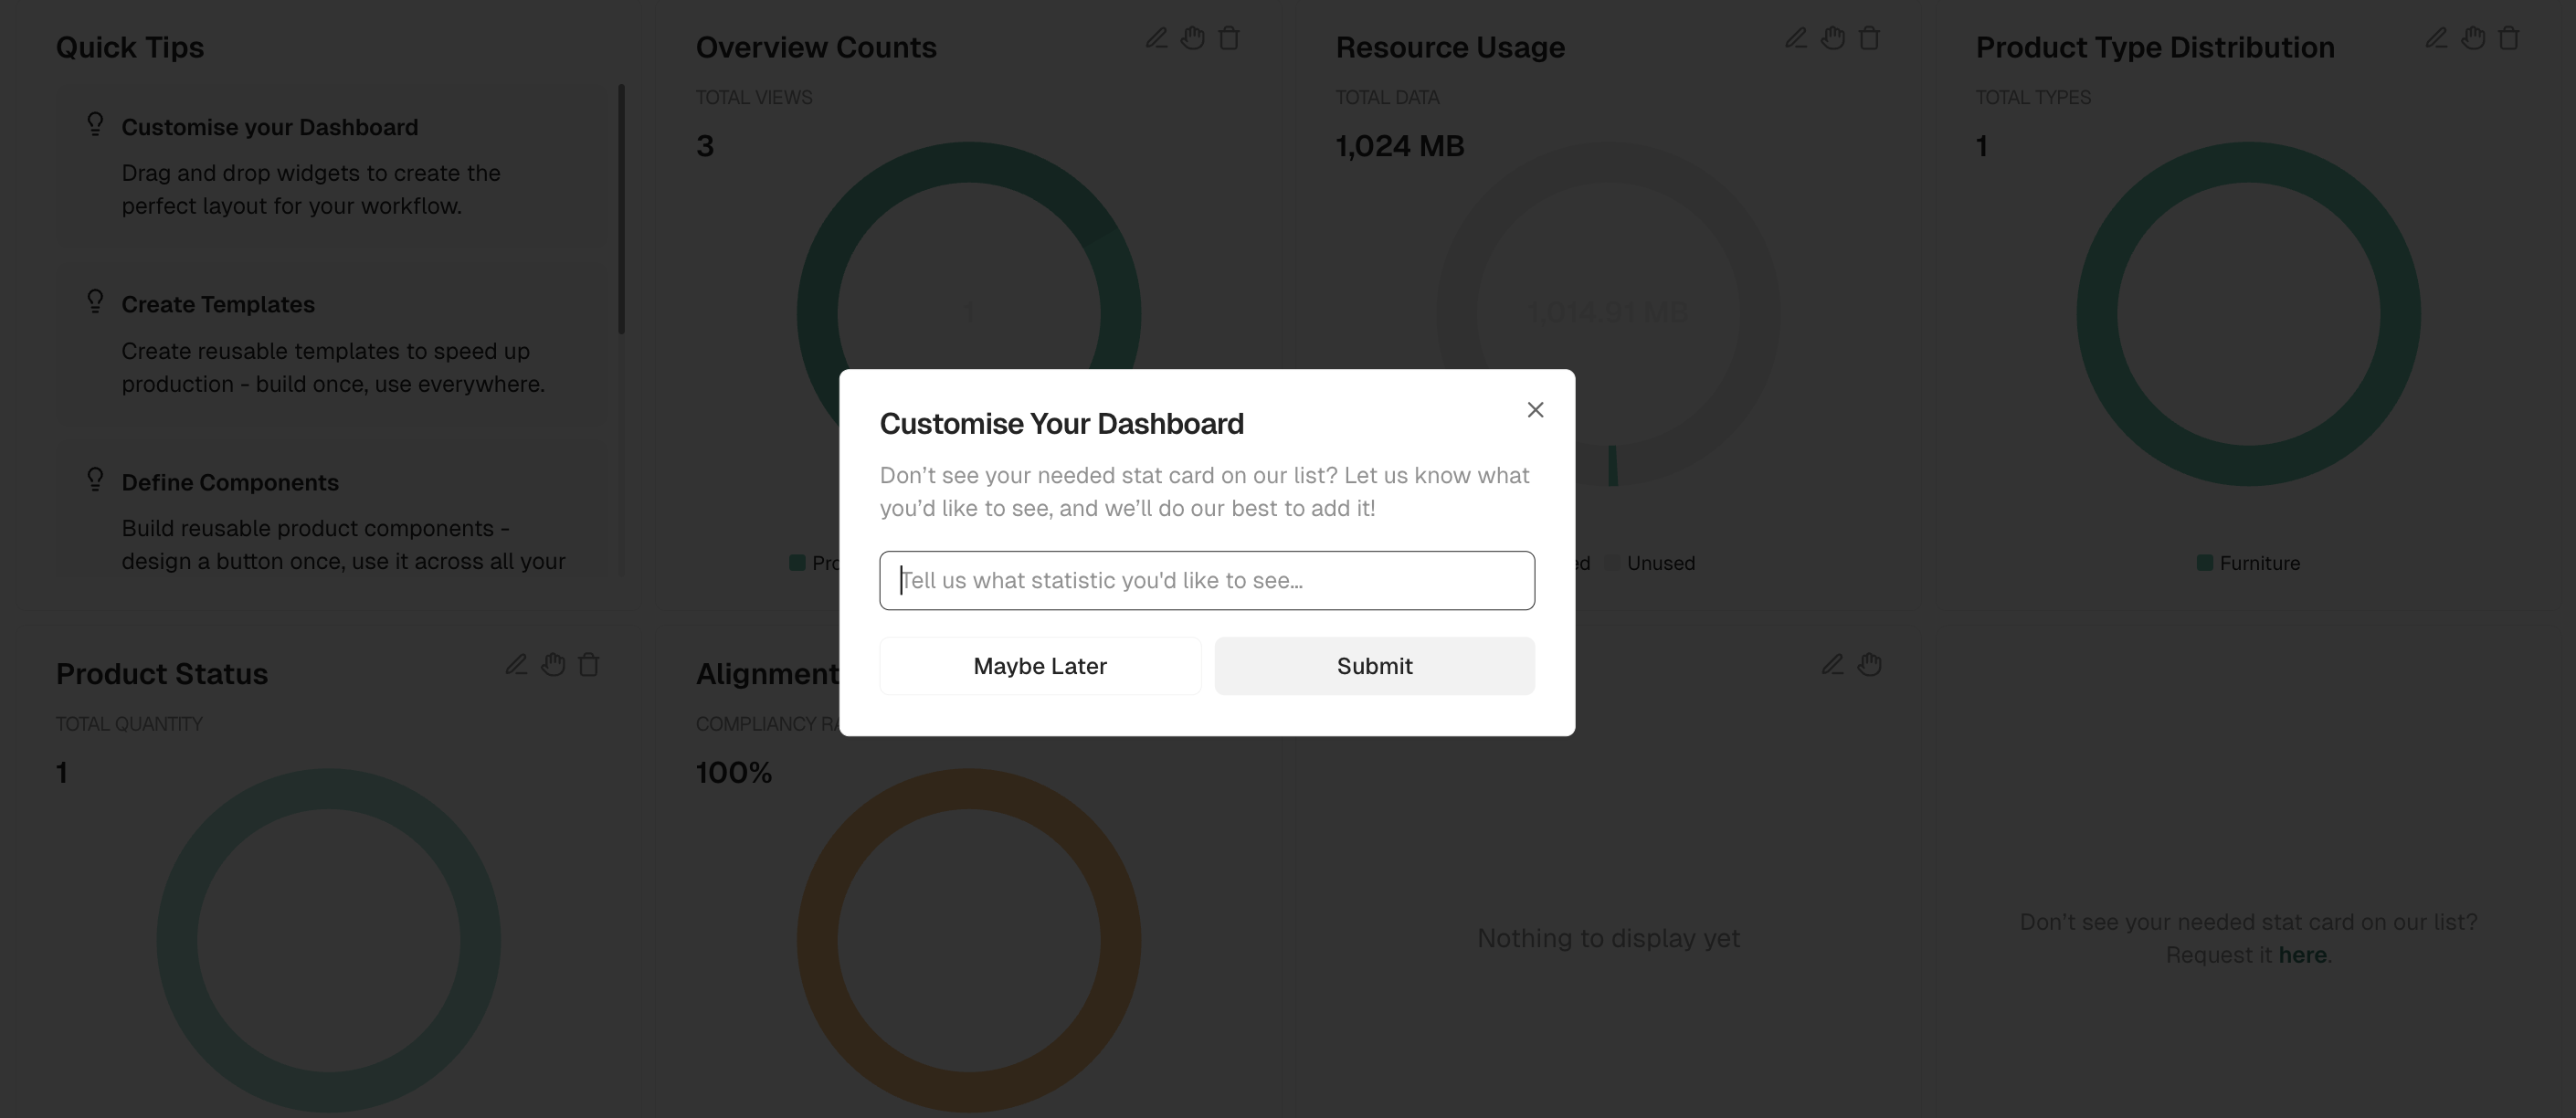Screen dimensions: 2576x1118
Task: Click drag hand icon on Product Type Distribution
Action: [x=2473, y=38]
